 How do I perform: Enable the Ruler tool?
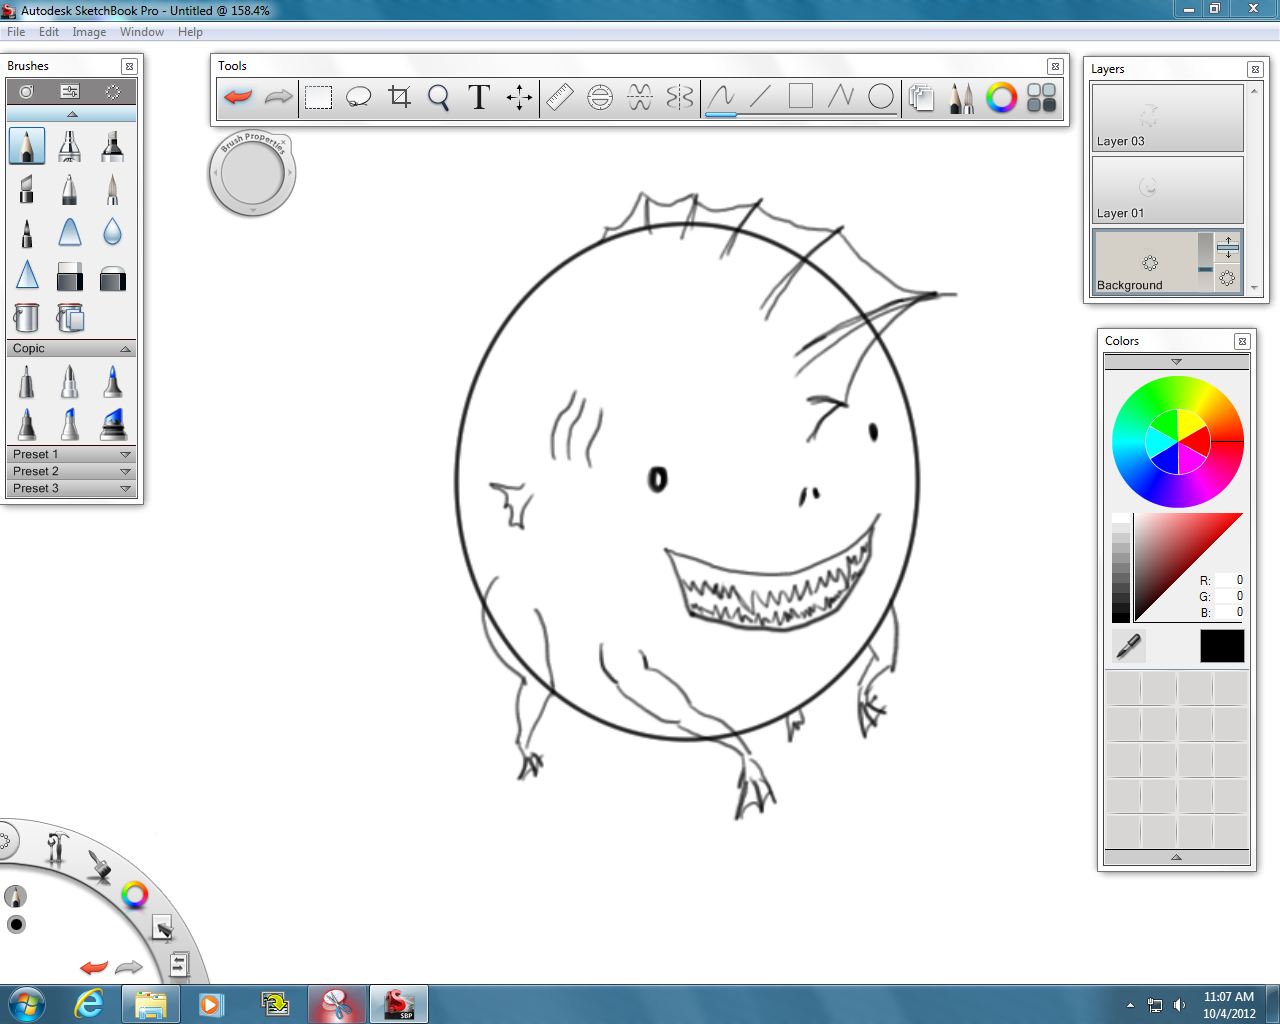[x=559, y=97]
